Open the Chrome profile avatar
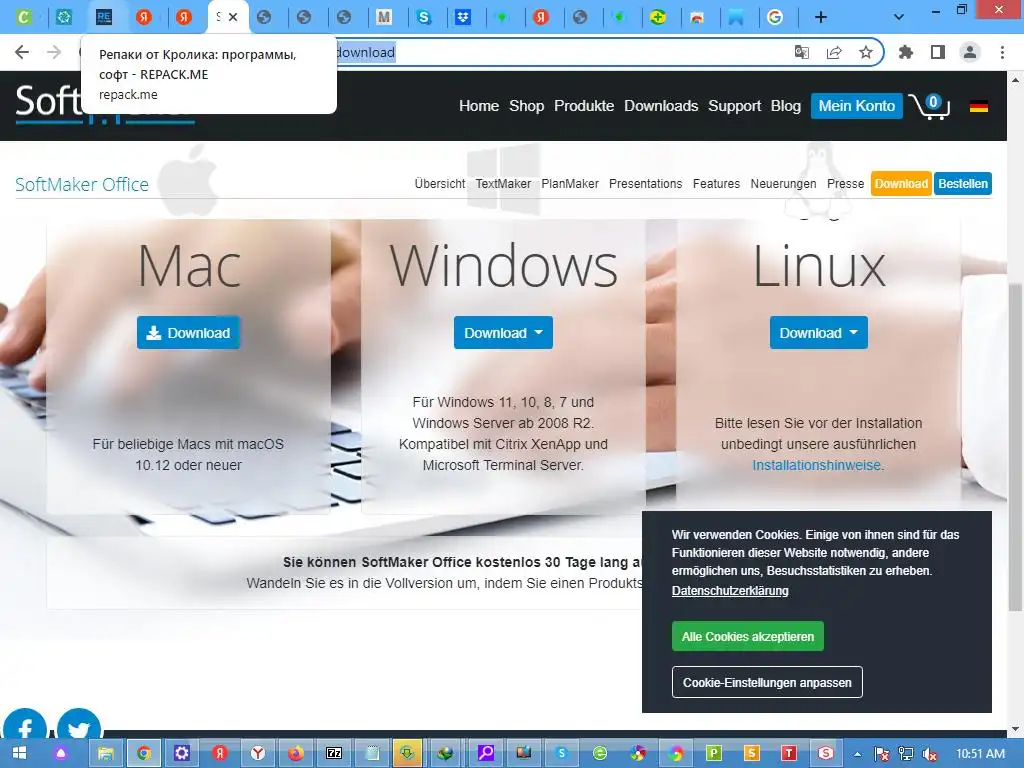The image size is (1024, 768). pyautogui.click(x=970, y=52)
